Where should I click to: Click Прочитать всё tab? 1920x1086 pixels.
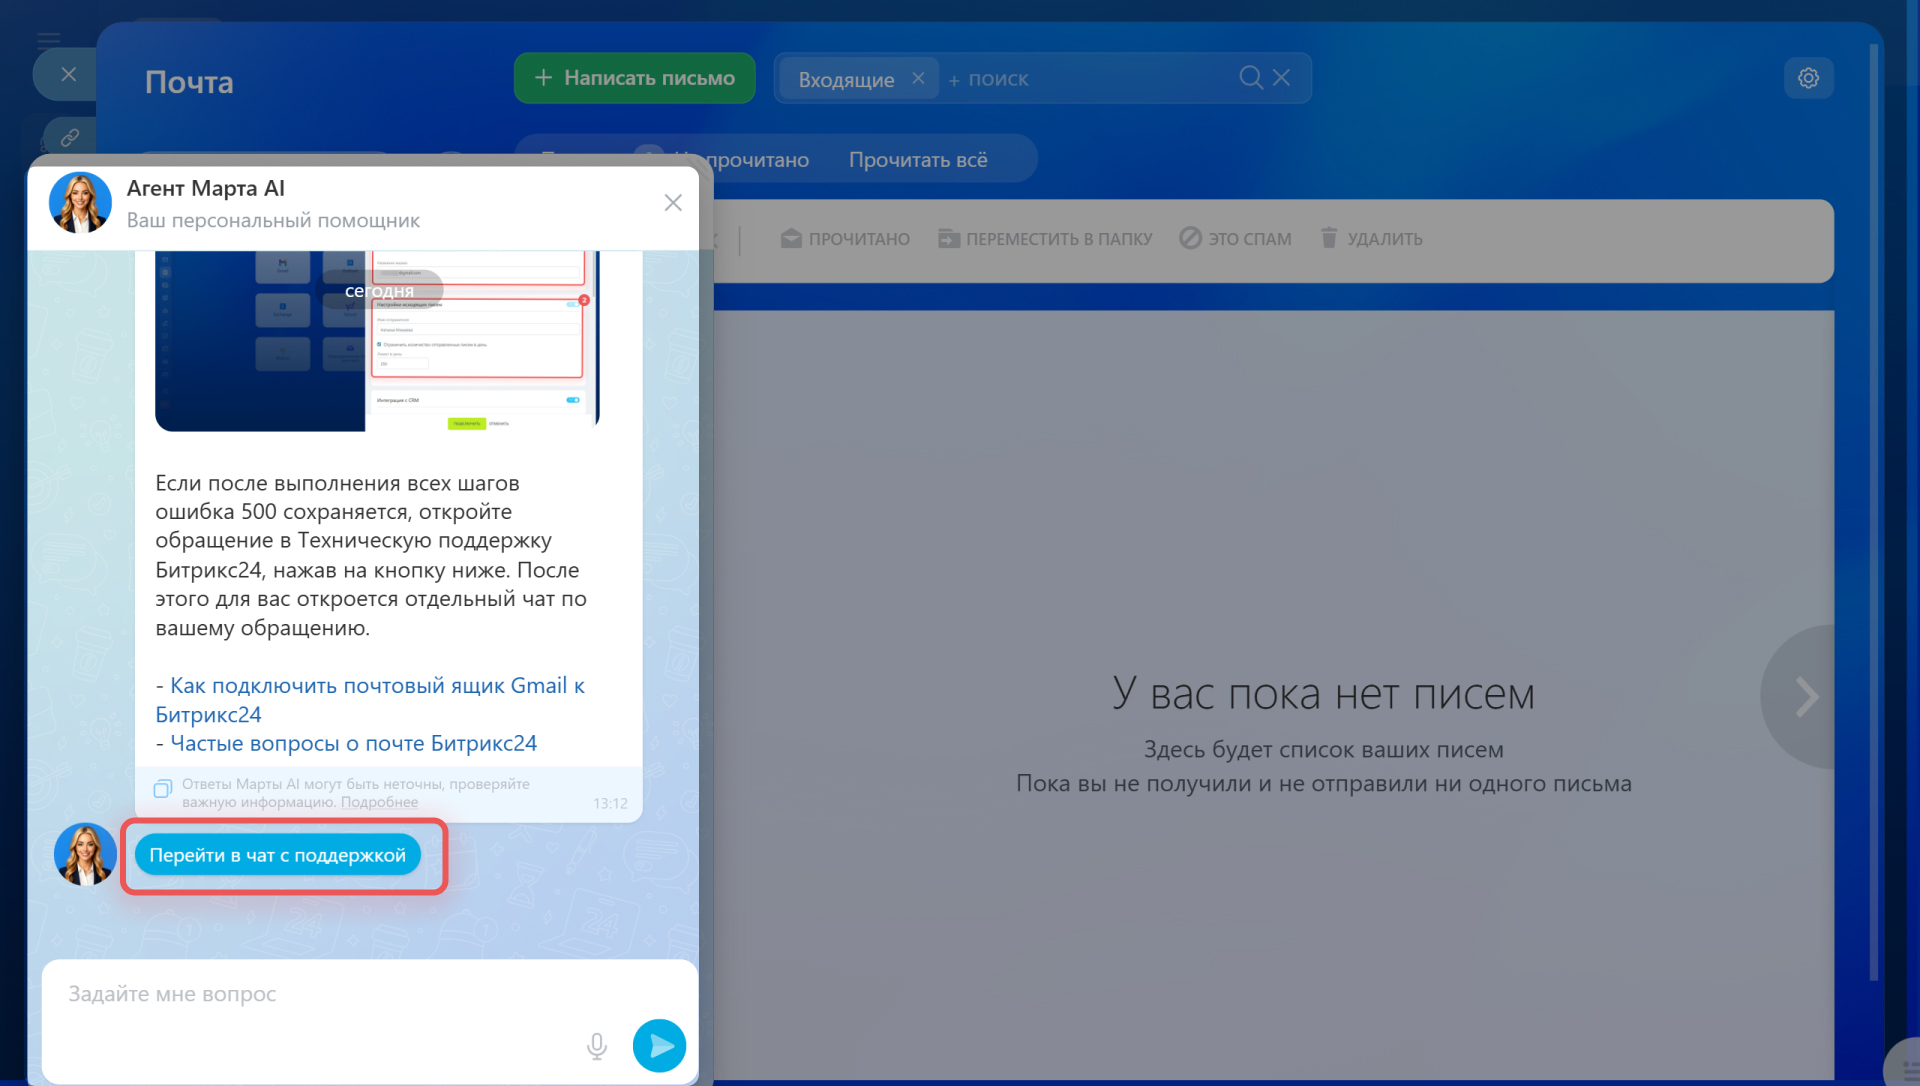(917, 160)
